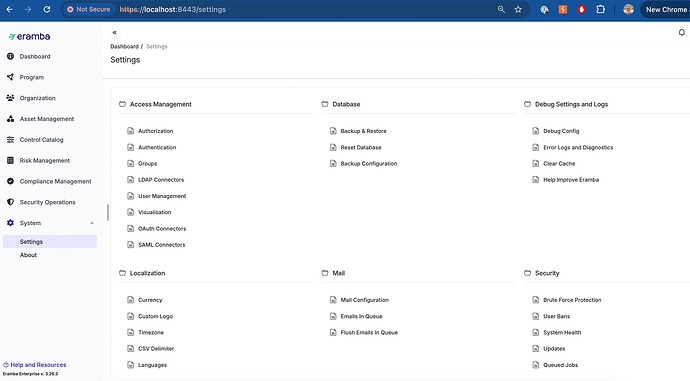The height and width of the screenshot is (381, 690).
Task: Click the Security Operations shield icon
Action: tap(11, 202)
